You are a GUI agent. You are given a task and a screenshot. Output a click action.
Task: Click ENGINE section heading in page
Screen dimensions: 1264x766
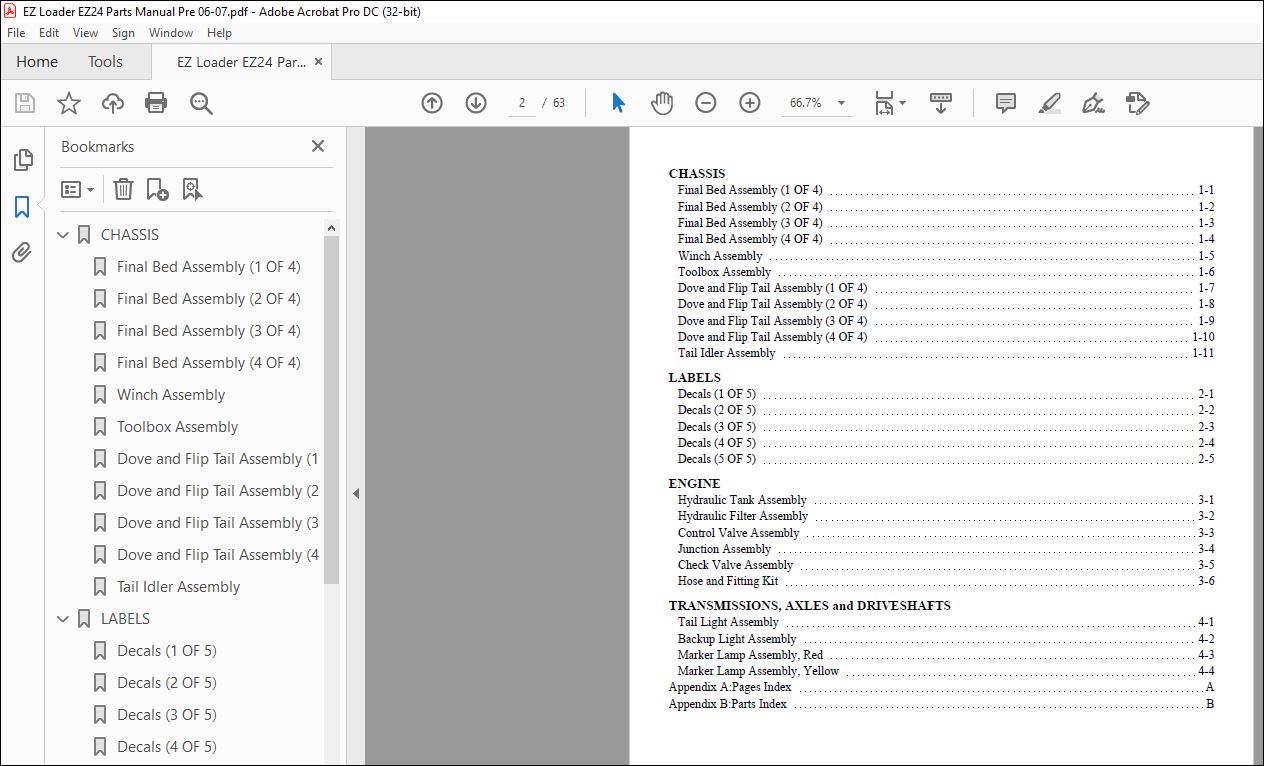(x=694, y=484)
